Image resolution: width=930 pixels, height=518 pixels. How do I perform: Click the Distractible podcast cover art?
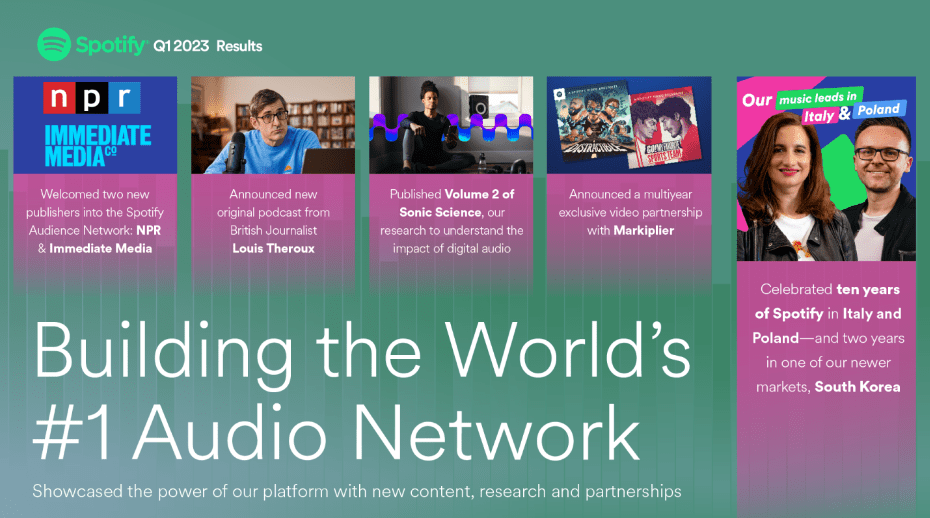click(593, 123)
